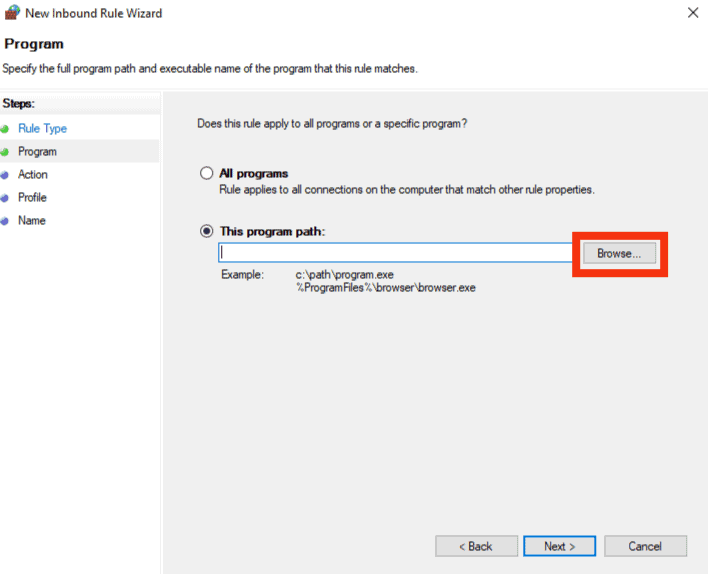
Task: Click 'Specify the full program path' instruction text
Action: point(210,69)
